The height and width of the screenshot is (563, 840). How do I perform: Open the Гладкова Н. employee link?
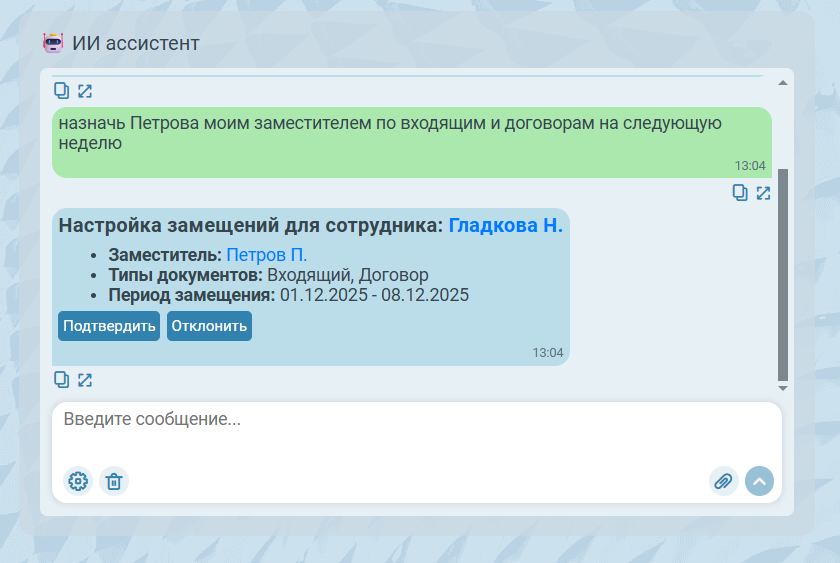[x=505, y=225]
